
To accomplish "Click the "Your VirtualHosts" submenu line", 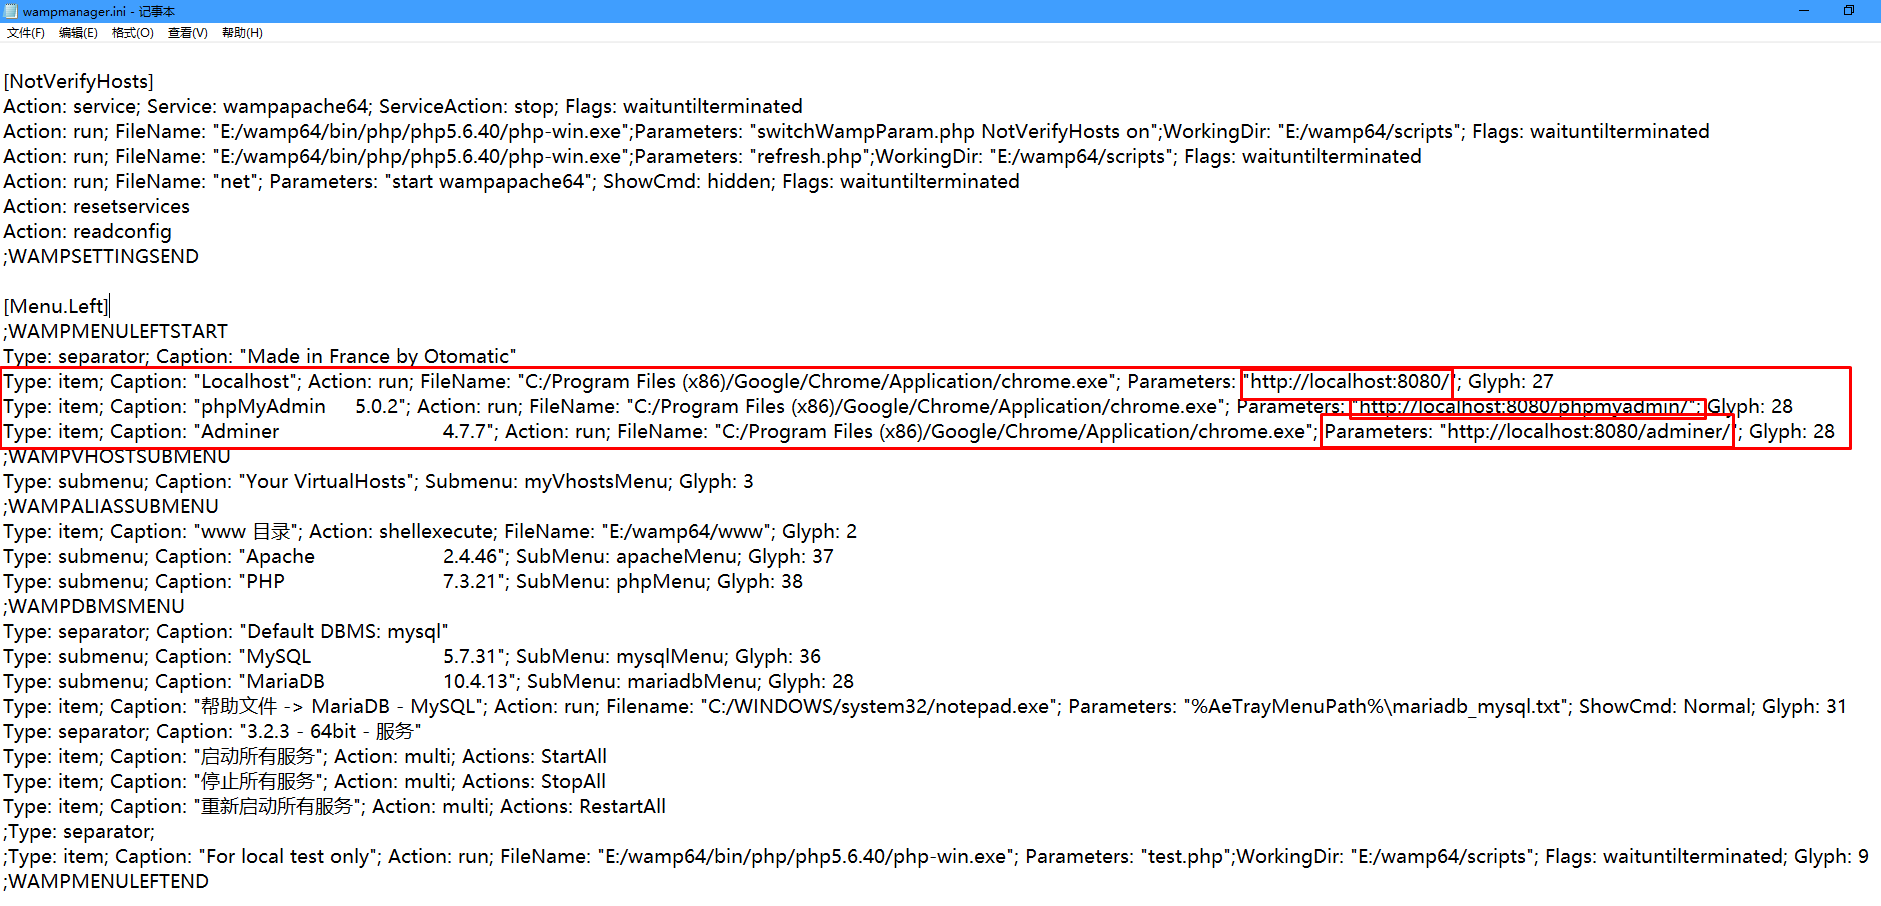I will pyautogui.click(x=378, y=482).
